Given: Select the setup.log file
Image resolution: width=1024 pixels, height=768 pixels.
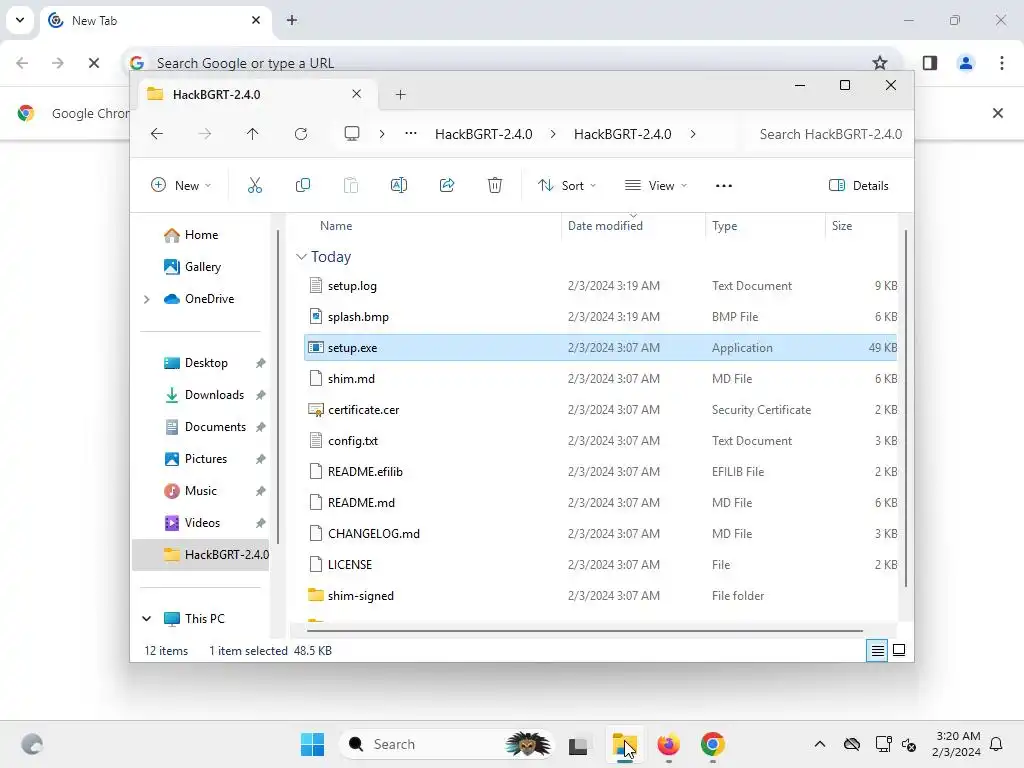Looking at the screenshot, I should (601, 286).
